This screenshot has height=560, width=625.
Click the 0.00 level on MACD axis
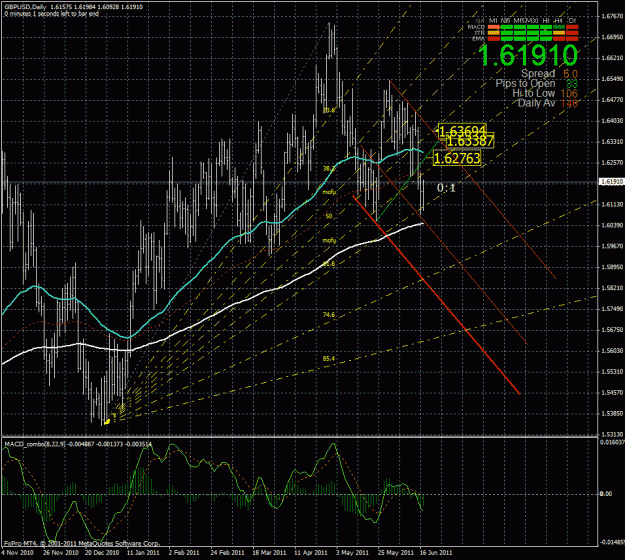pos(606,494)
